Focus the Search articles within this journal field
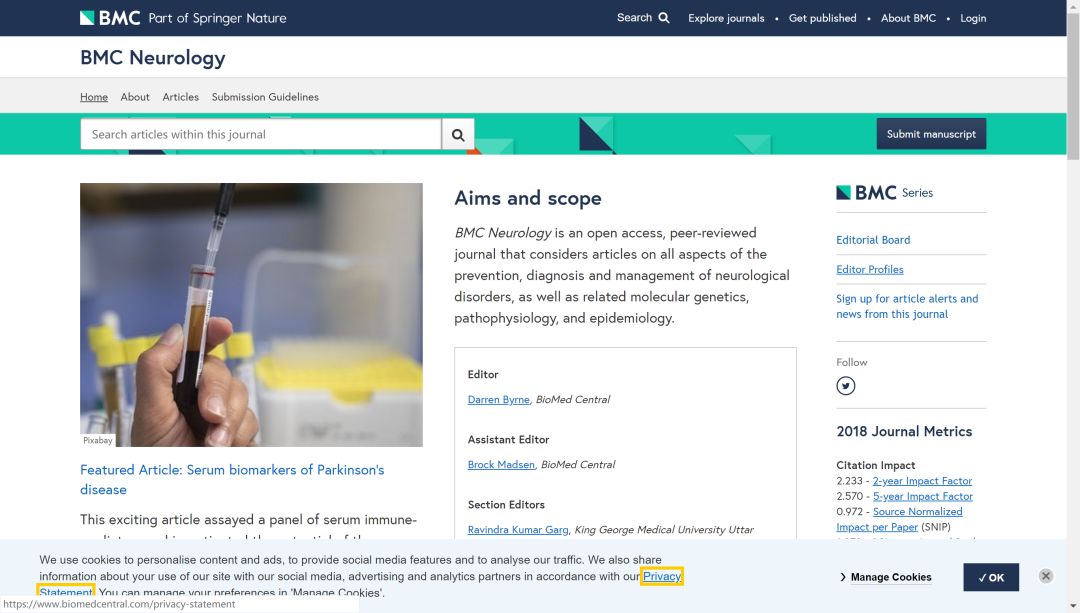Image resolution: width=1080 pixels, height=613 pixels. click(260, 134)
